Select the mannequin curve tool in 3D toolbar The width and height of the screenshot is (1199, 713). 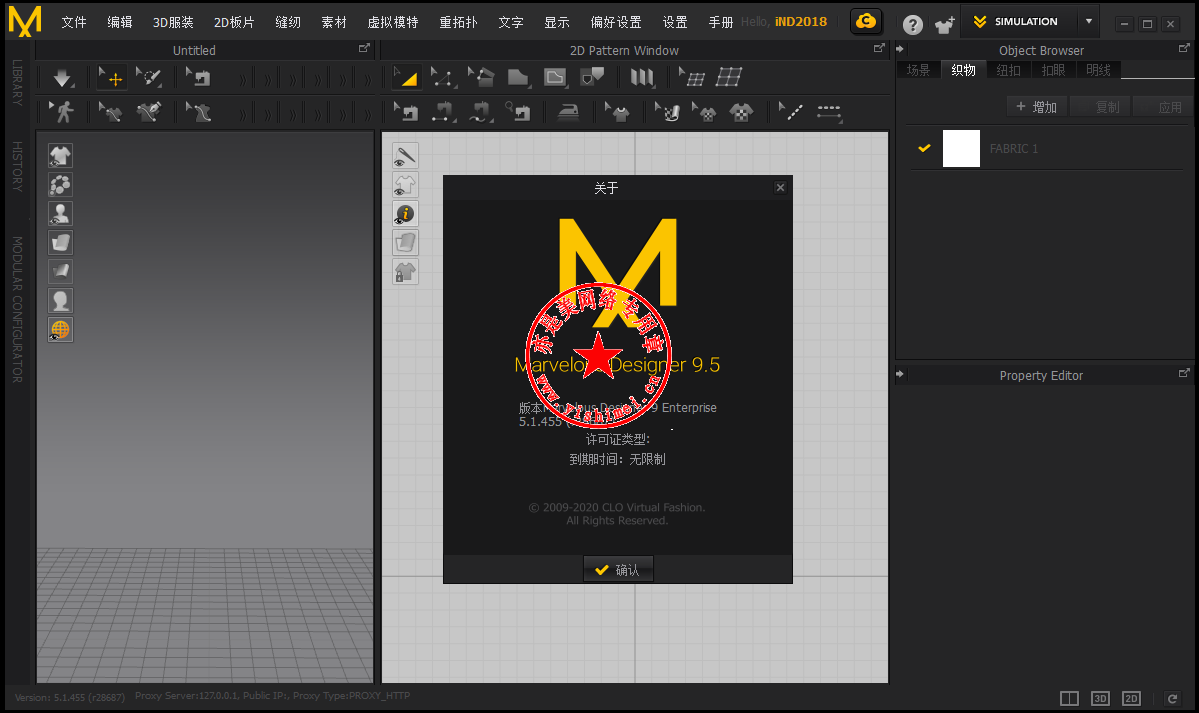point(198,112)
